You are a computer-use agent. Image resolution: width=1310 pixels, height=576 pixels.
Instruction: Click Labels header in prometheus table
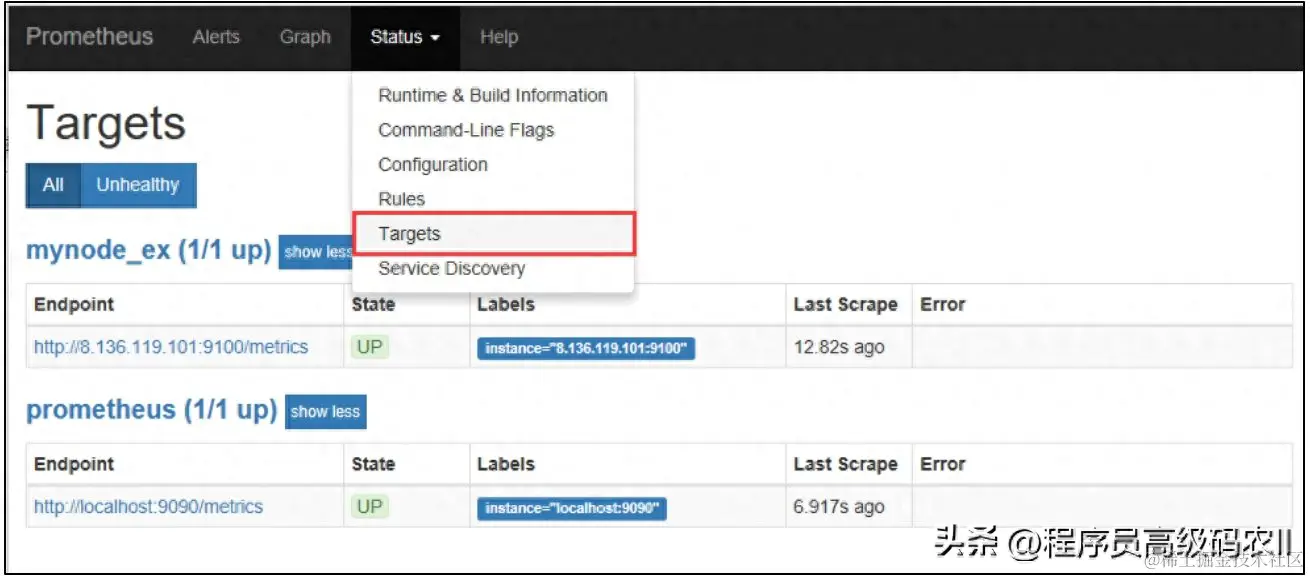point(506,464)
